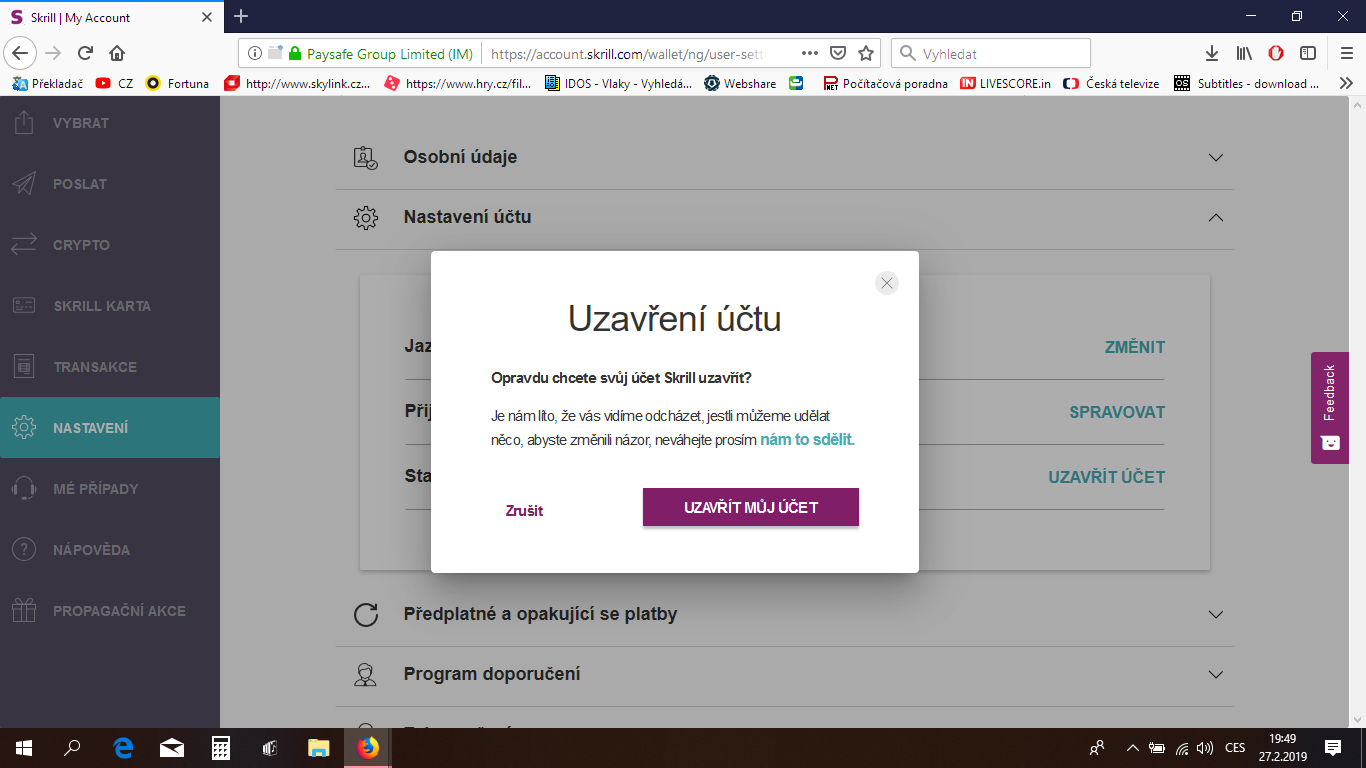Click the PROPAGAČNÍ AKCE gift icon
The width and height of the screenshot is (1366, 768).
point(24,611)
